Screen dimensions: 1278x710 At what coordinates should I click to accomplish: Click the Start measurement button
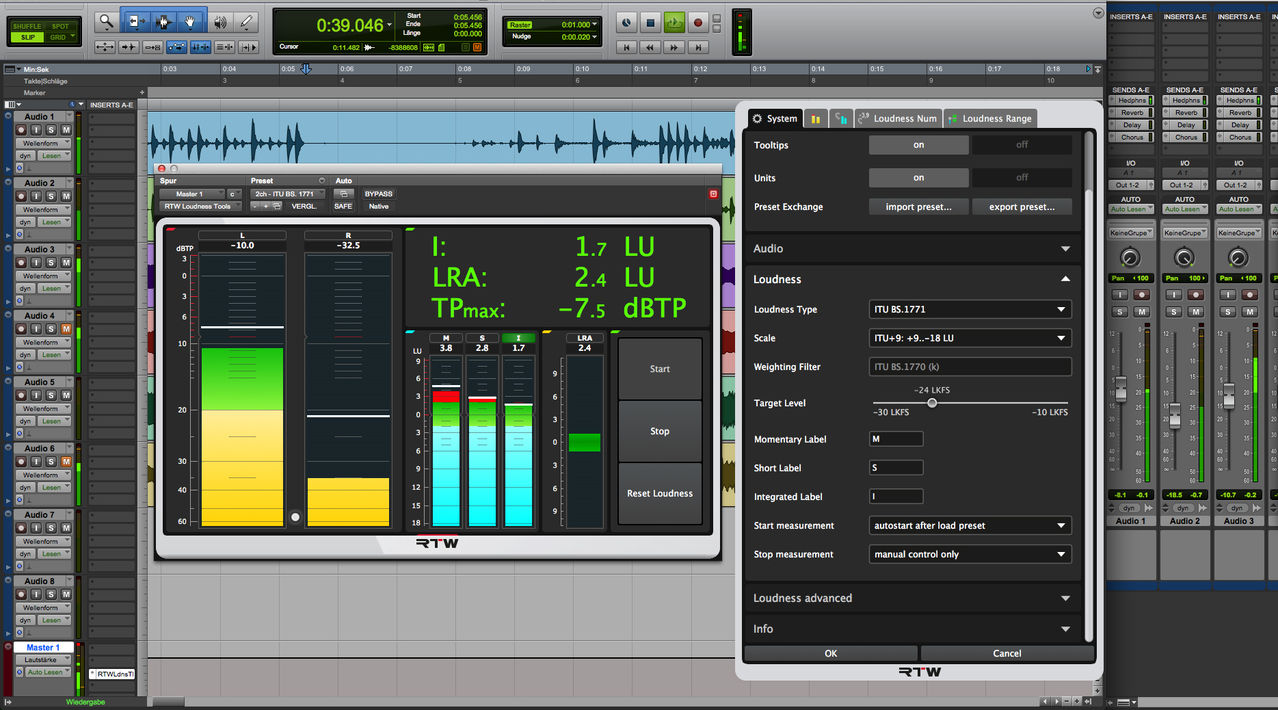coord(660,369)
